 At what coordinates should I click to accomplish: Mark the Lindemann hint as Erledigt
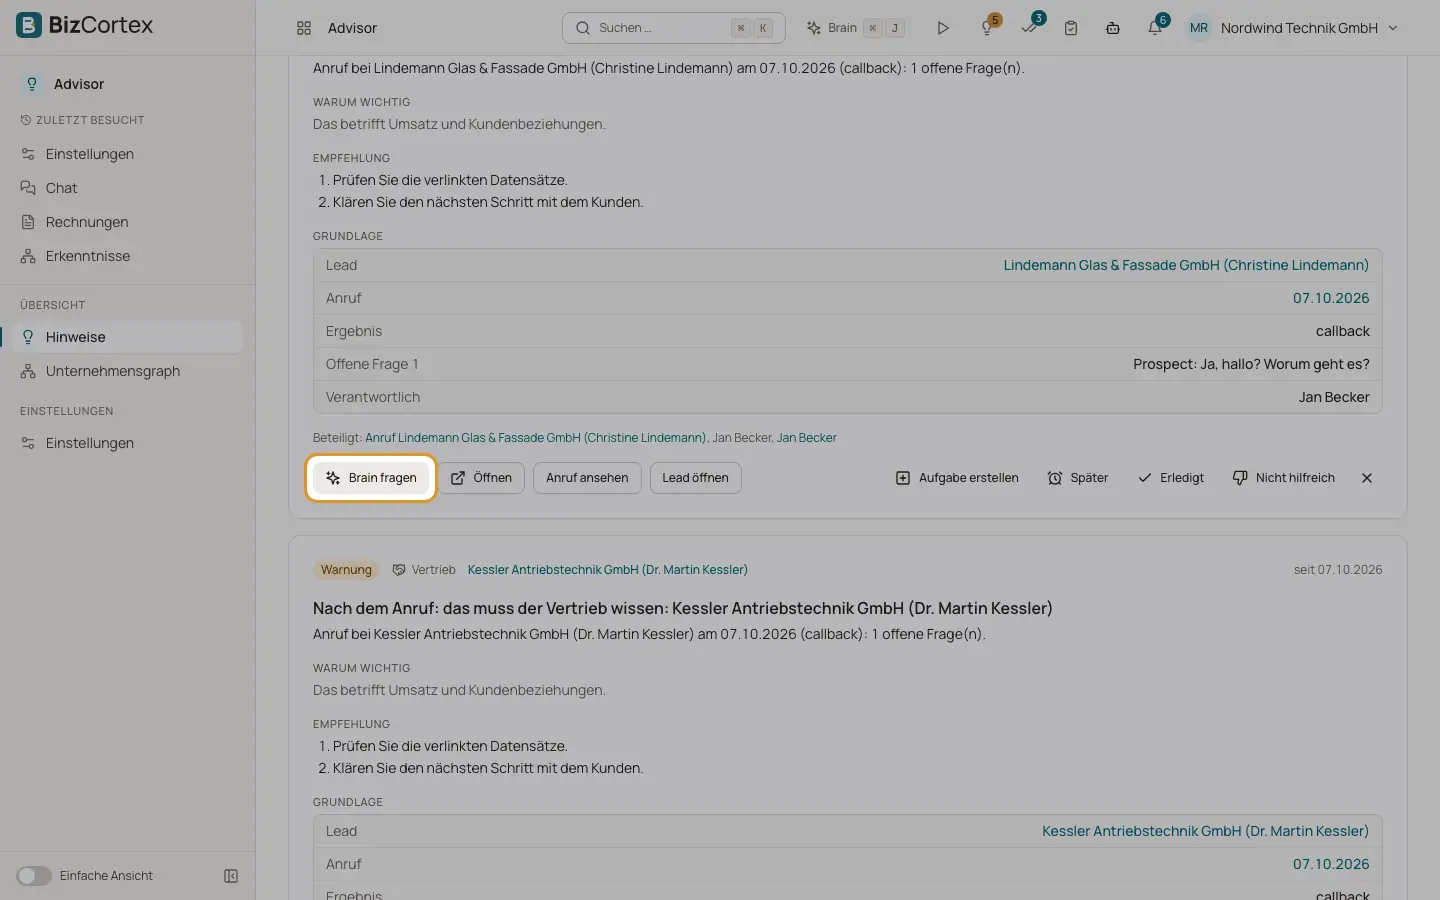click(x=1171, y=478)
